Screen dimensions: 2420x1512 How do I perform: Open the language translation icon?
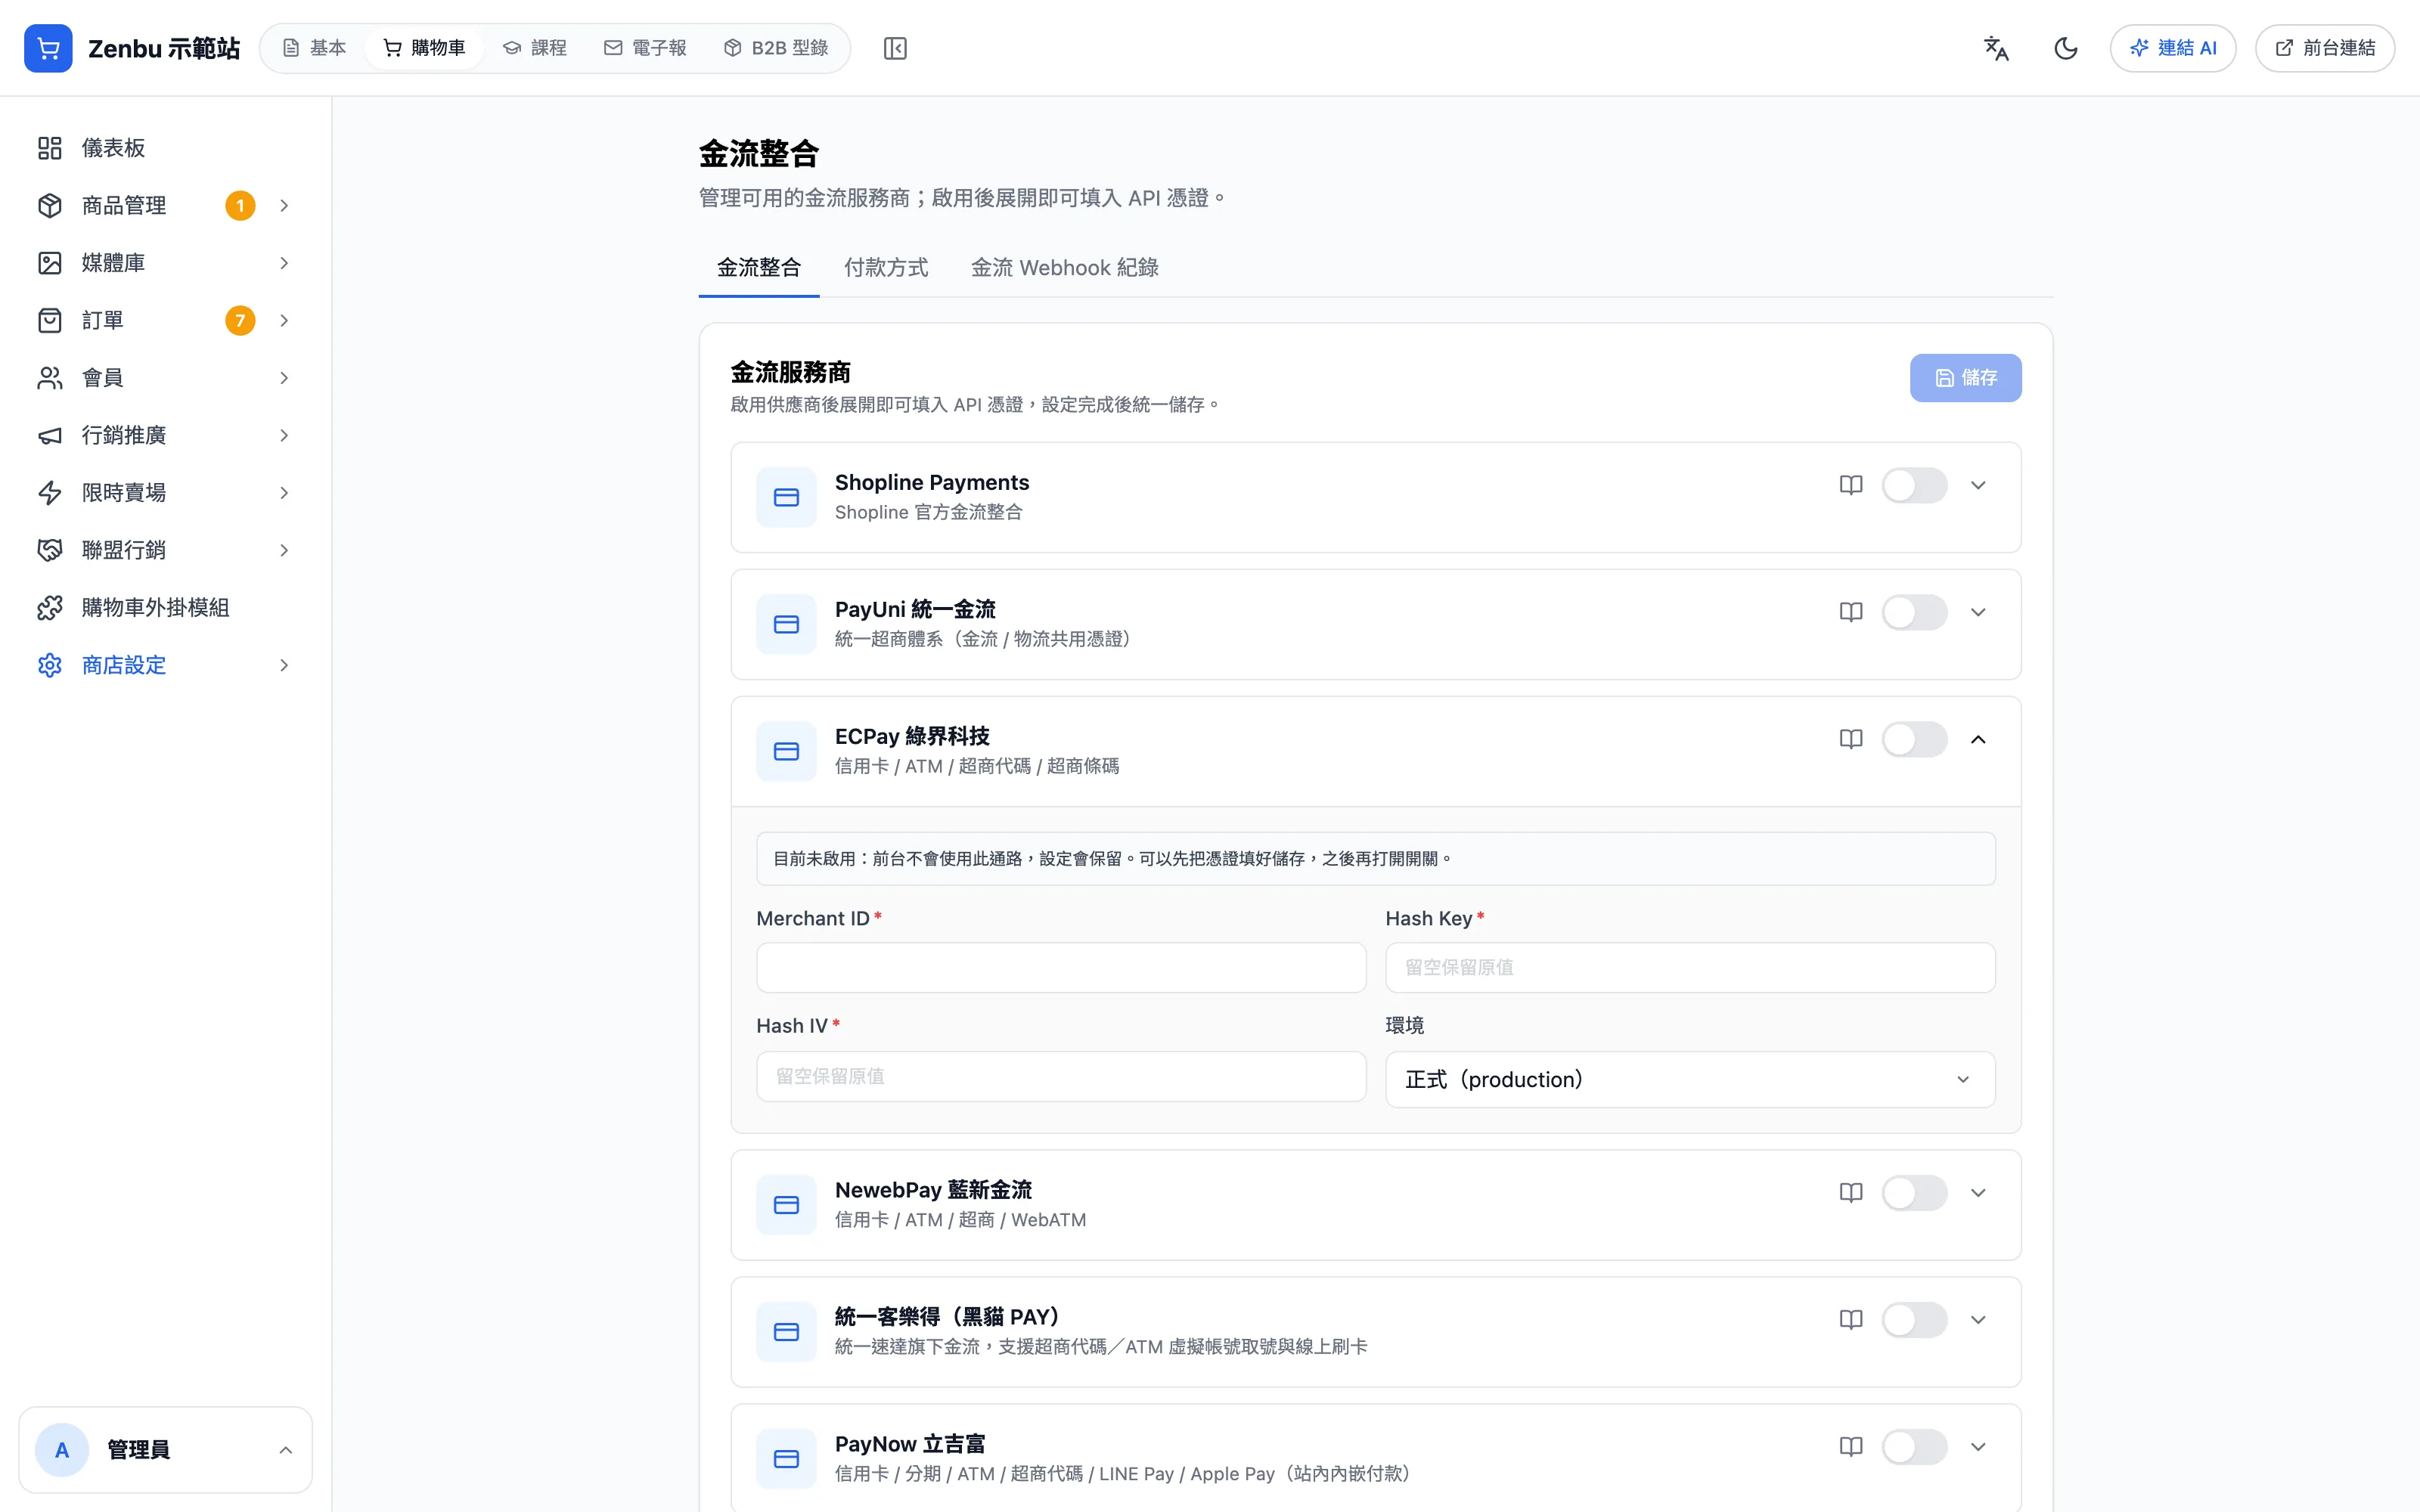[1996, 48]
